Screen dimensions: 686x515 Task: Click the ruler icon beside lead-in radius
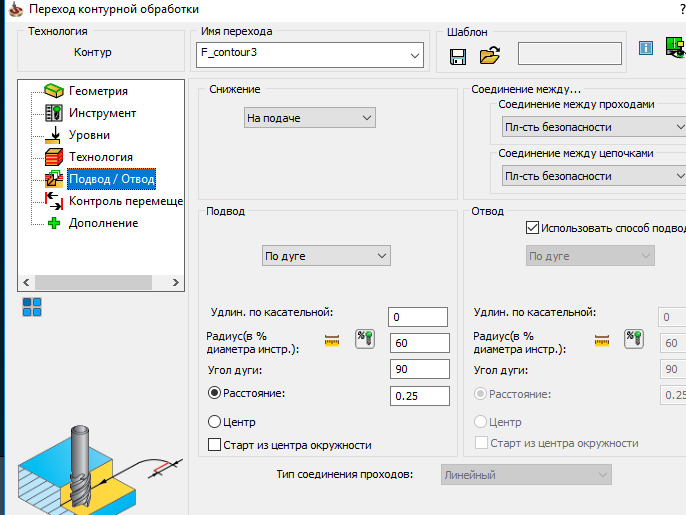[333, 341]
